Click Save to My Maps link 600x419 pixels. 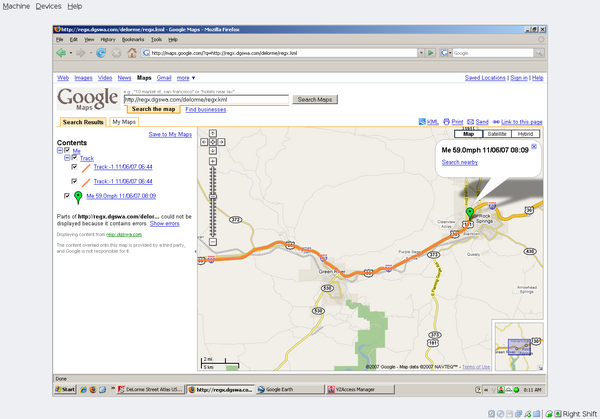[170, 134]
